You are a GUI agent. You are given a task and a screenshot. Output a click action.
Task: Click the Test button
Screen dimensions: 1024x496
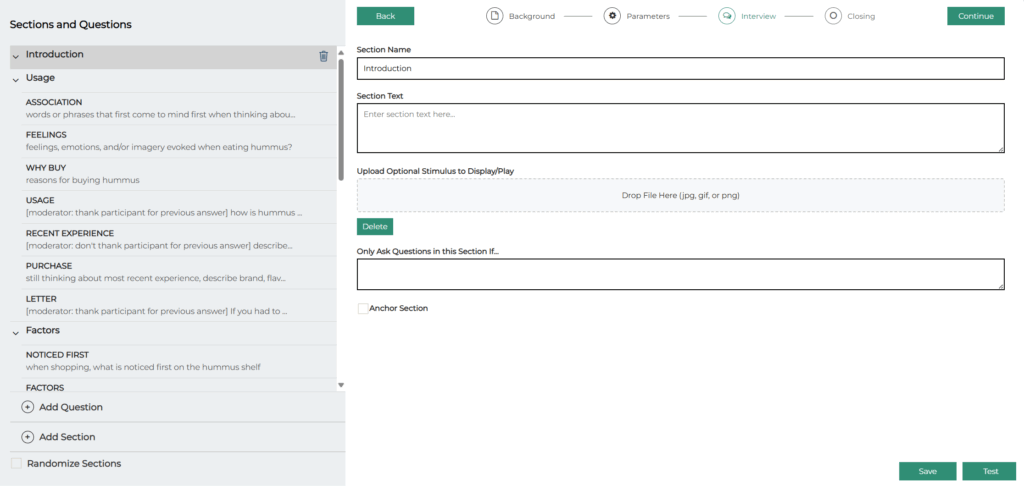990,471
